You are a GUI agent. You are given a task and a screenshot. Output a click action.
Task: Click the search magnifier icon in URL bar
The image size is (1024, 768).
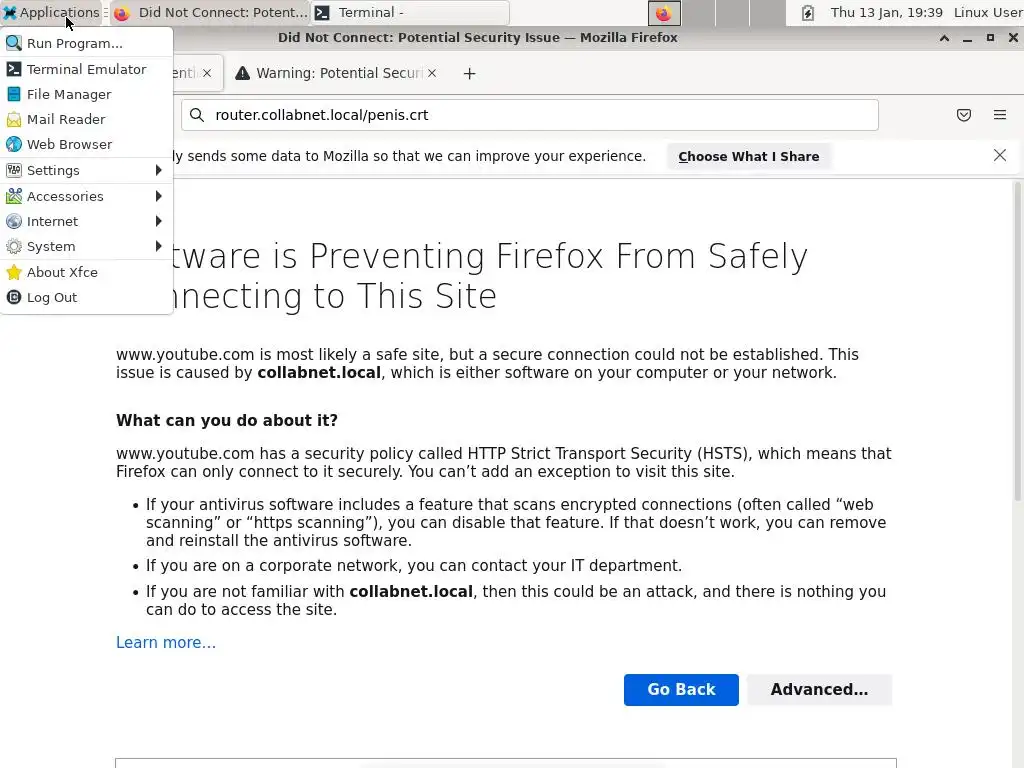197,115
